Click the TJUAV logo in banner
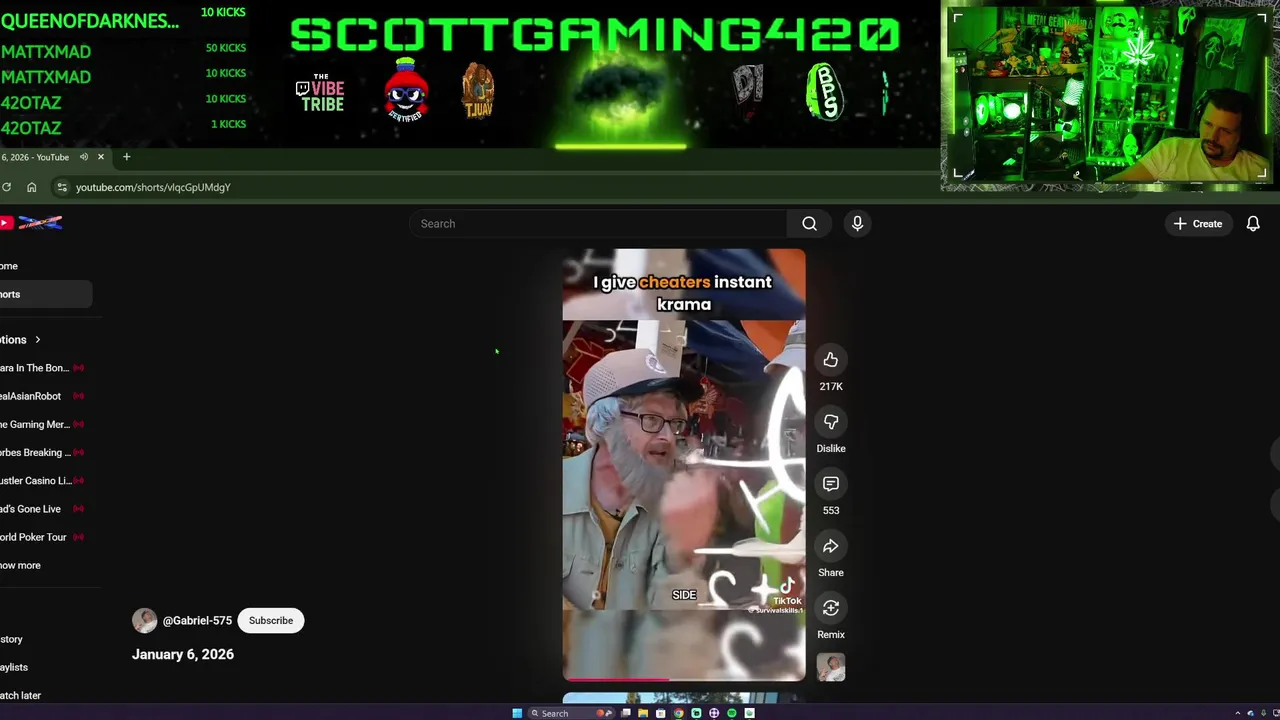1280x720 pixels. [x=478, y=92]
